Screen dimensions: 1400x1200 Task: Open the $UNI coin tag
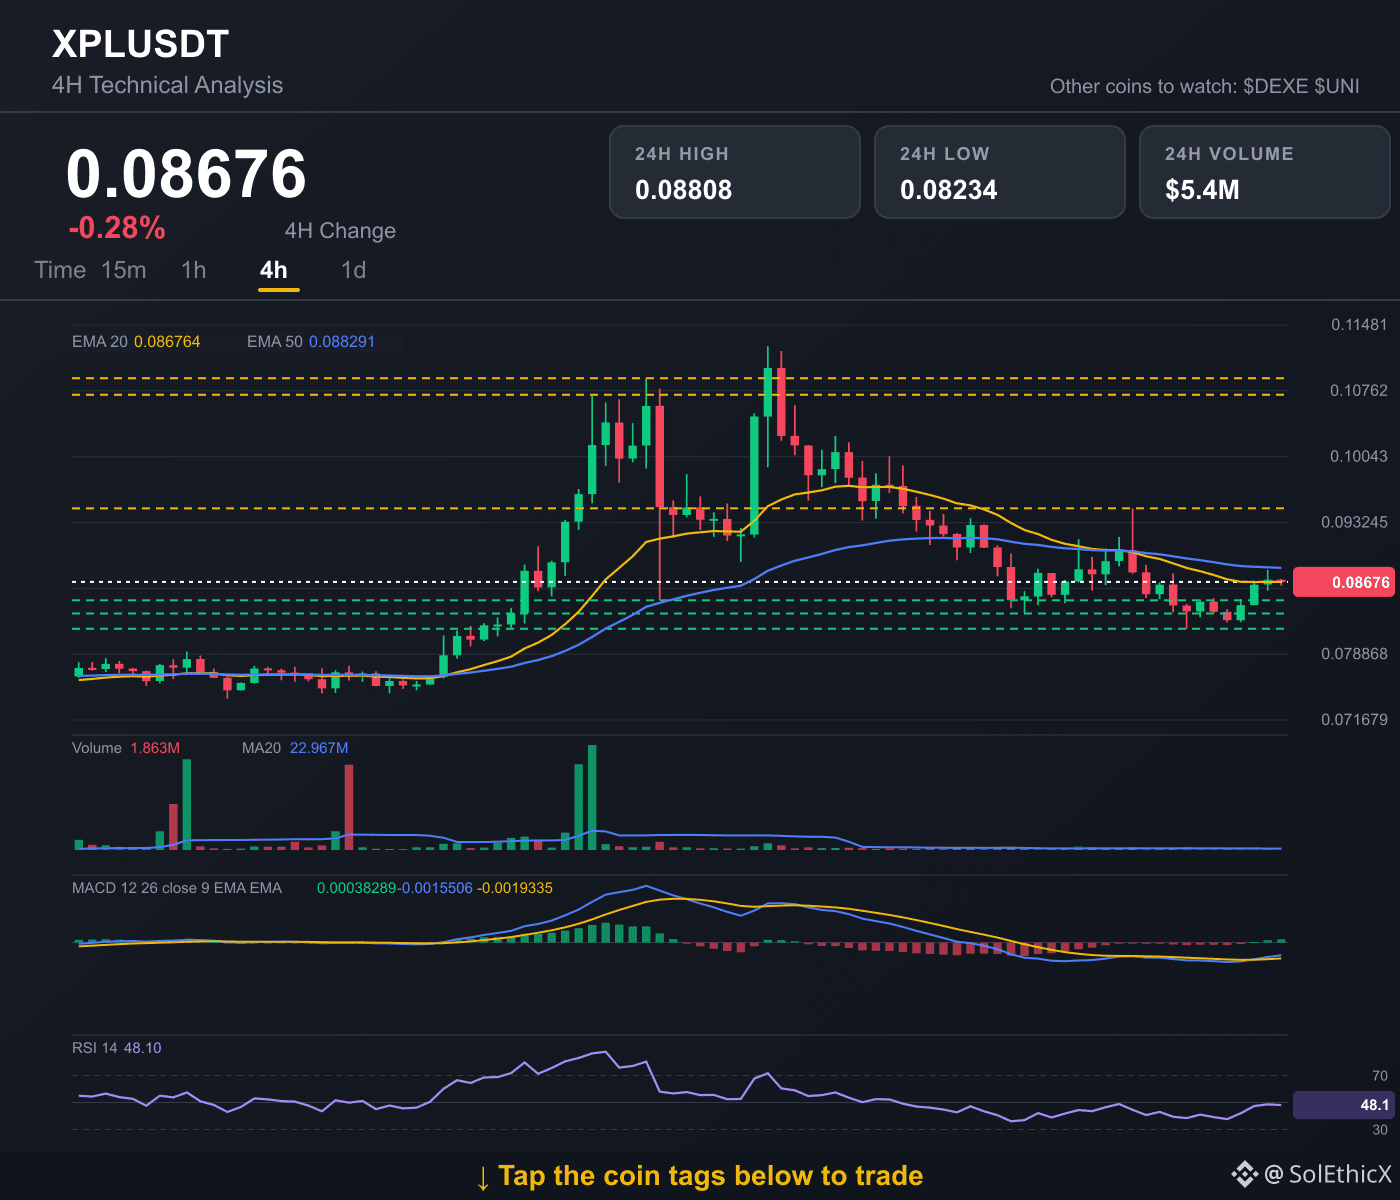coord(1337,86)
